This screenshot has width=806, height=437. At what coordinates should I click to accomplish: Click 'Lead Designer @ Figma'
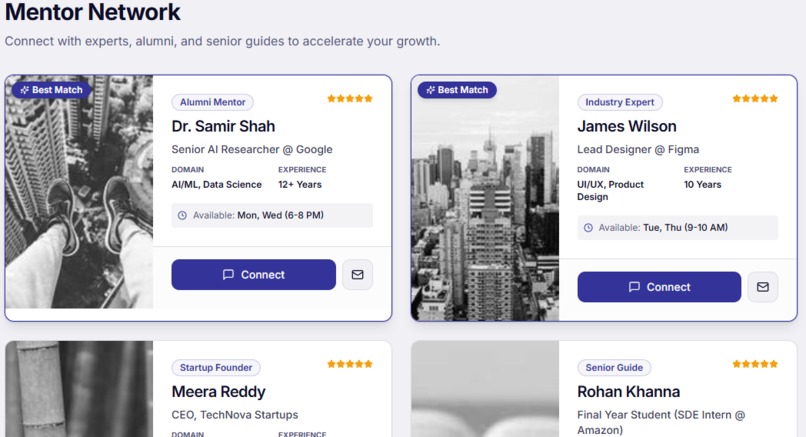point(638,150)
